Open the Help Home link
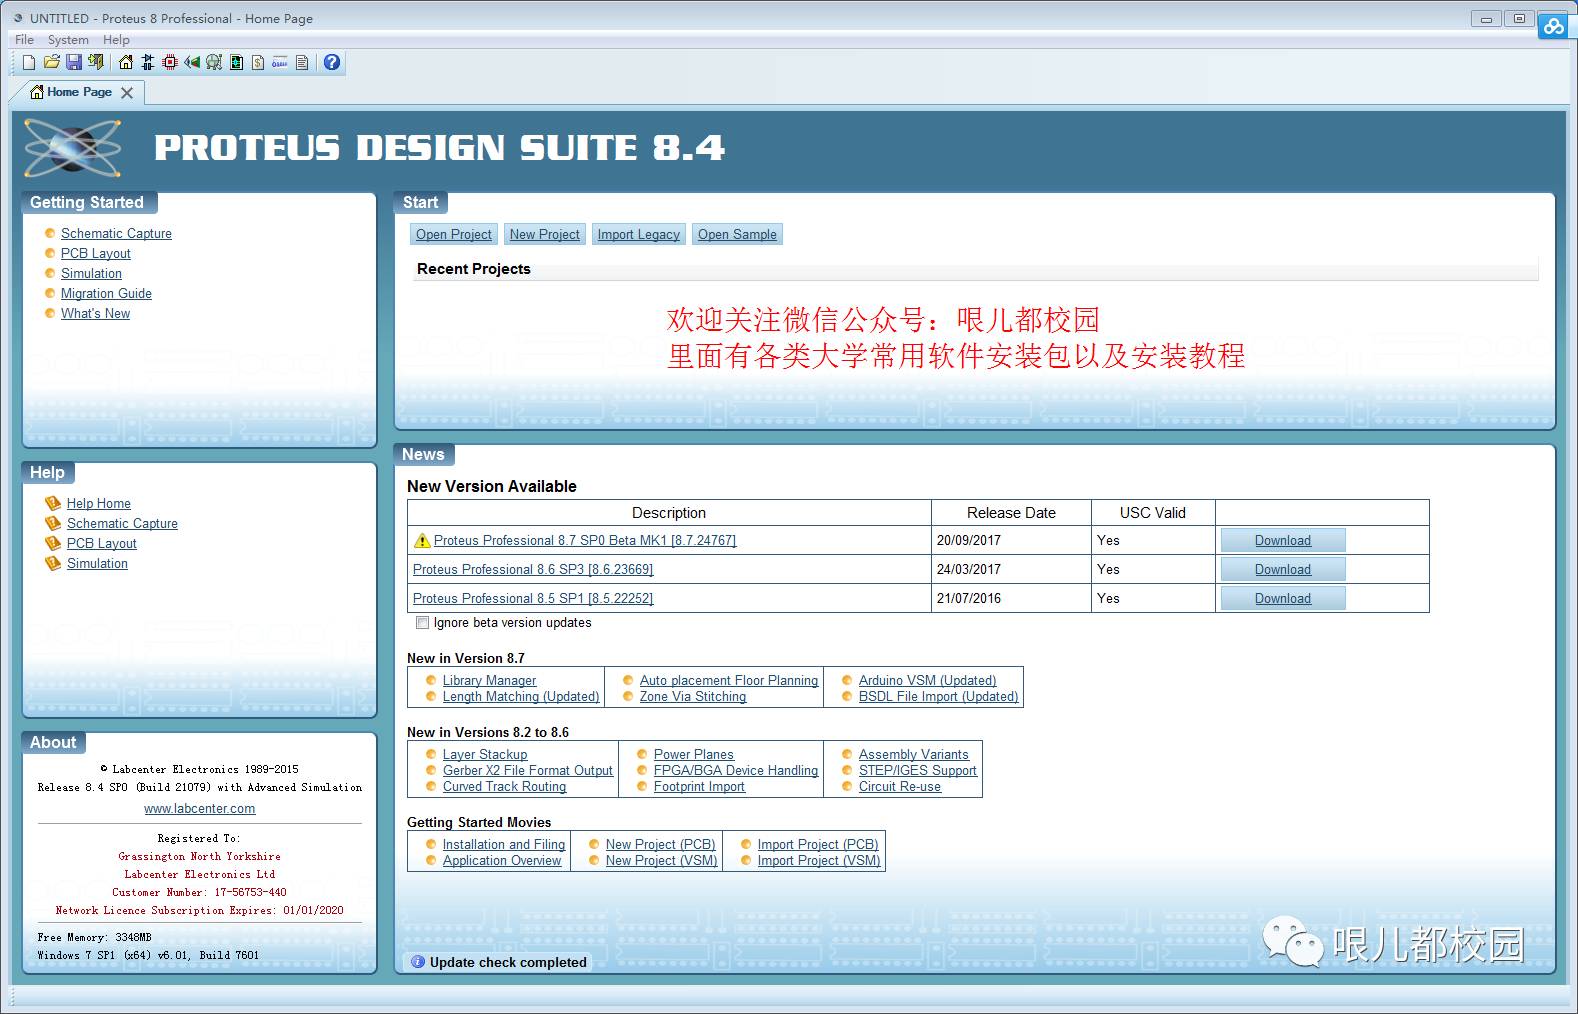The width and height of the screenshot is (1578, 1014). pyautogui.click(x=99, y=503)
